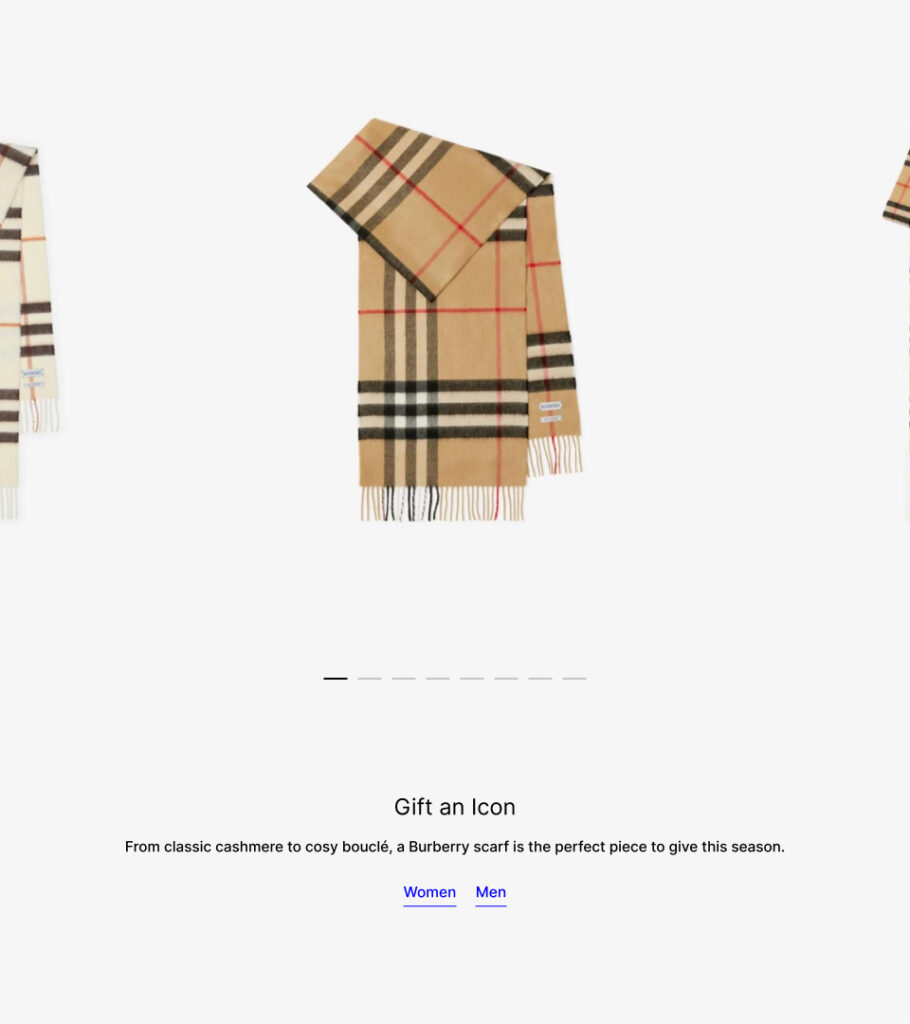Open the centered beige check scarf product
This screenshot has height=1024, width=910.
[x=444, y=320]
